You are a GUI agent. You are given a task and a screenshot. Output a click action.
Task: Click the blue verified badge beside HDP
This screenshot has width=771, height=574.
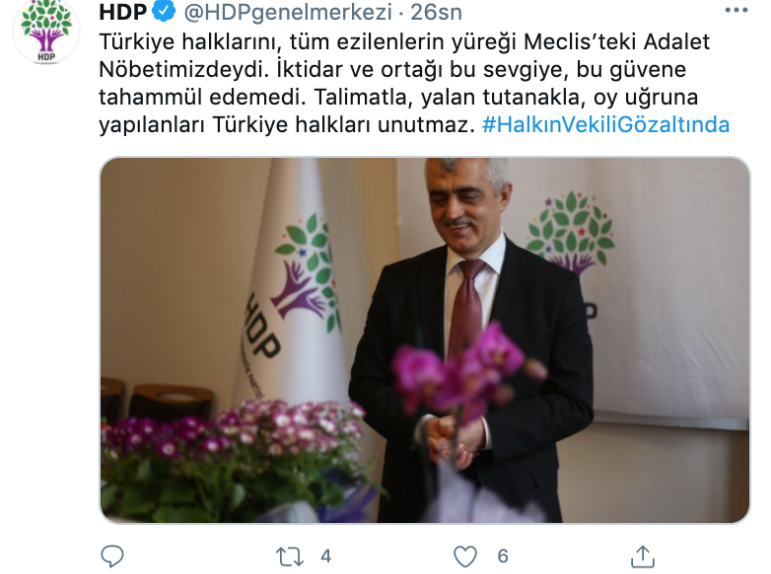[x=163, y=12]
